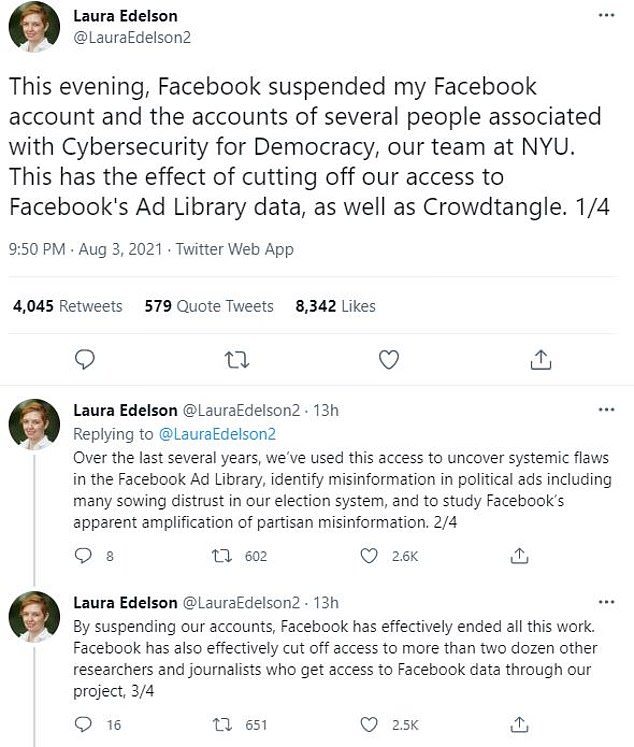
Task: Share the main 1/4 tweet
Action: [x=540, y=358]
